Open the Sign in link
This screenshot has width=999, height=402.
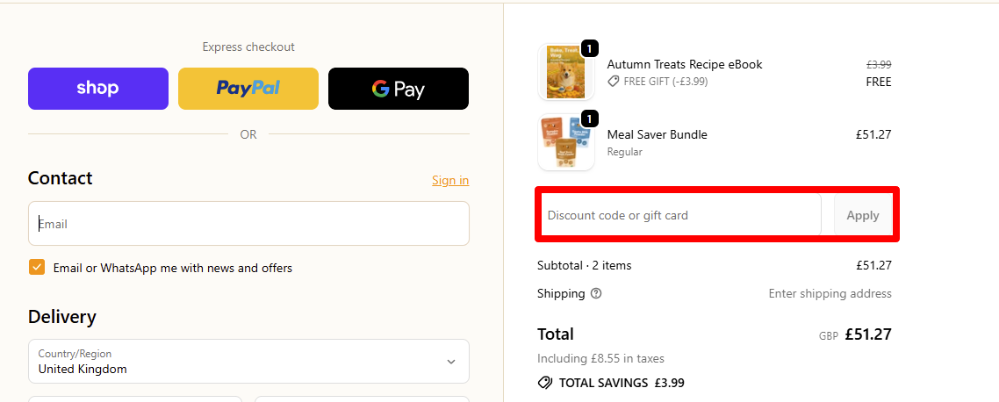pos(450,180)
